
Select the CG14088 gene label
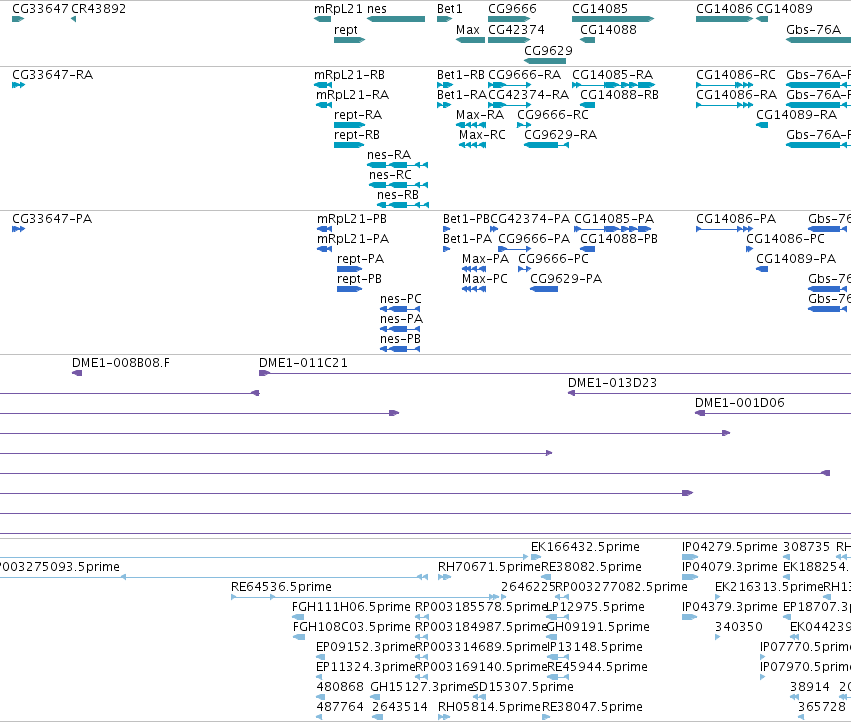[608, 30]
